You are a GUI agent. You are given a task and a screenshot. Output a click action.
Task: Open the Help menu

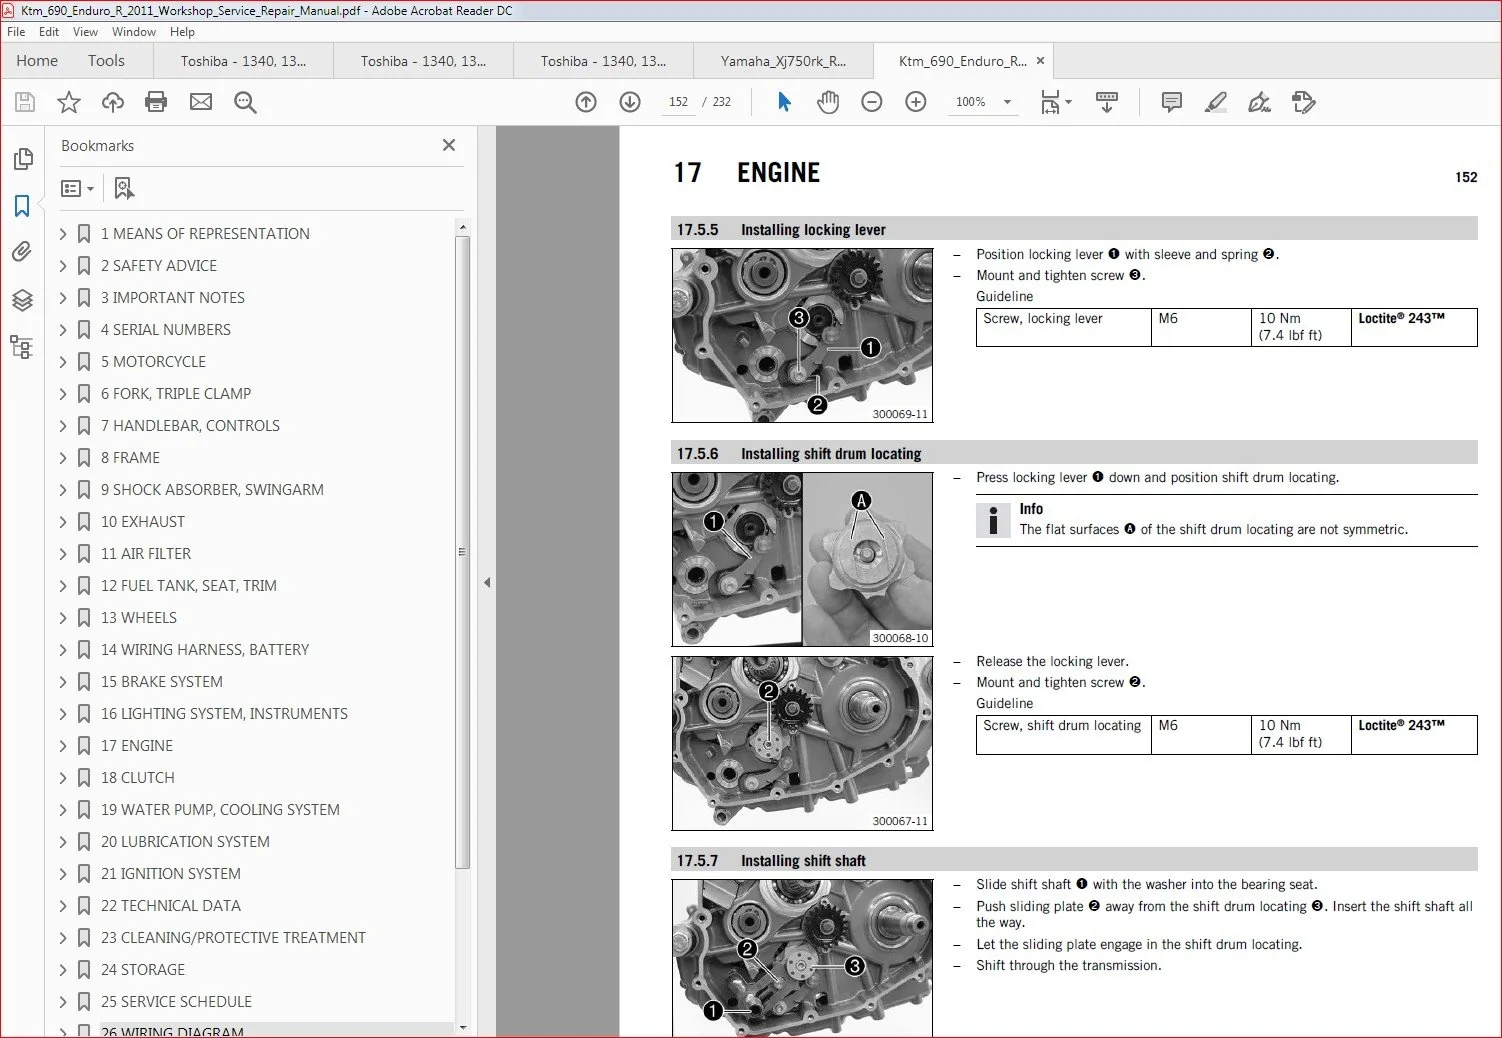182,32
